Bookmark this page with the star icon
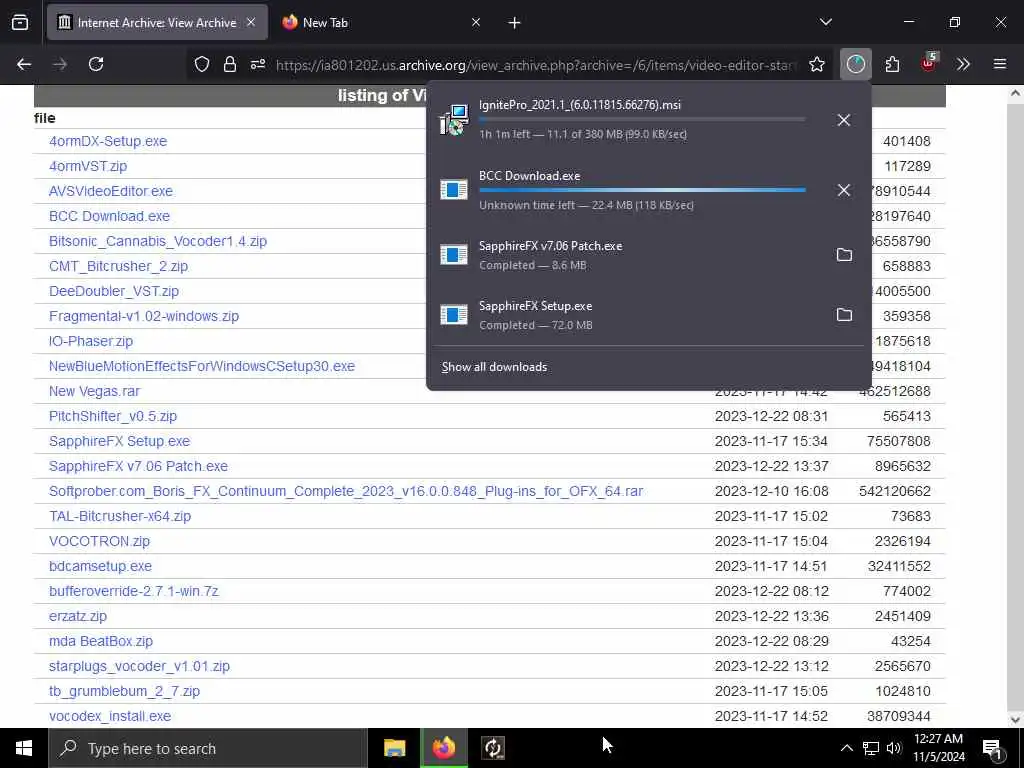This screenshot has width=1024, height=768. click(816, 64)
